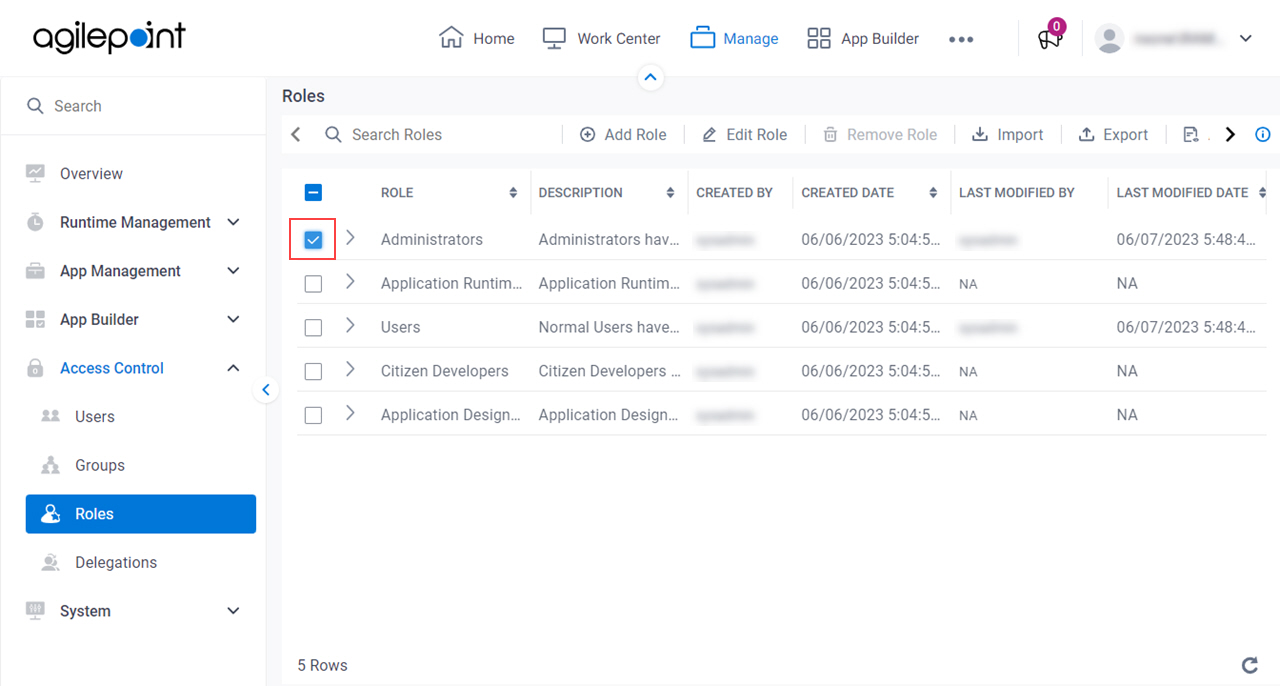
Task: Go to the Home tab
Action: tap(477, 38)
